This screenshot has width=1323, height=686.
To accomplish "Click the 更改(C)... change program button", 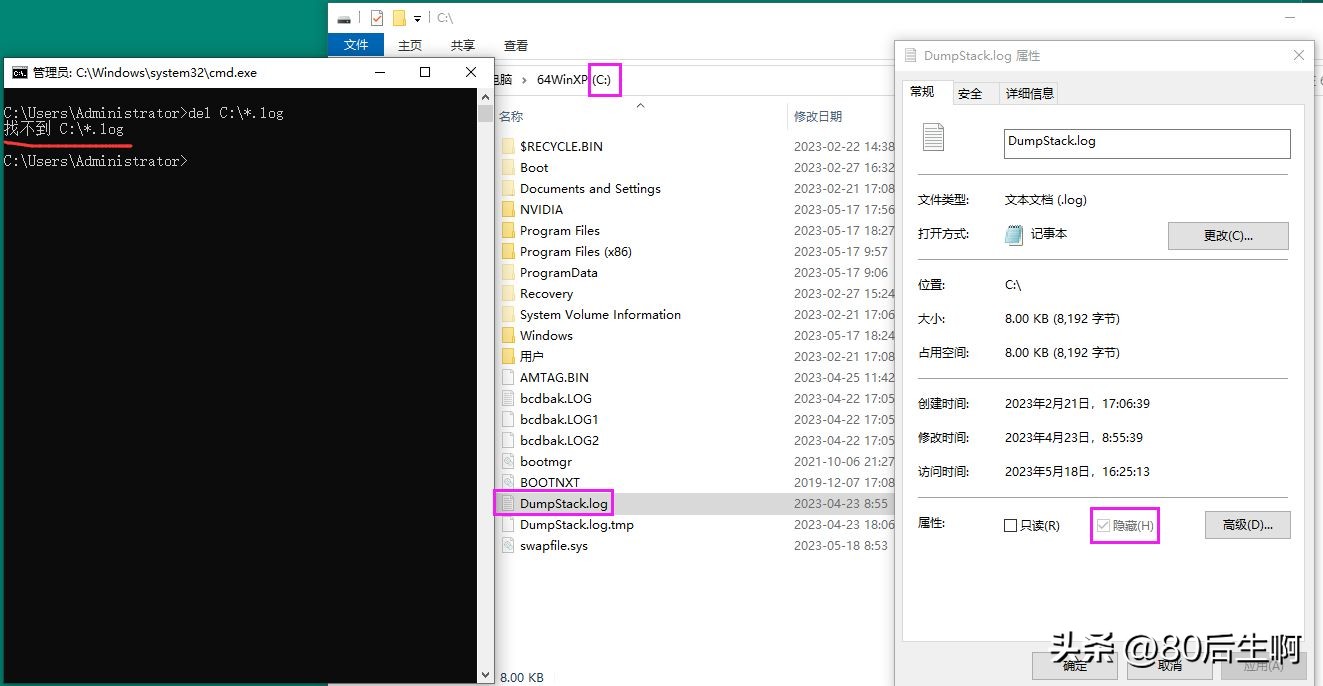I will coord(1228,235).
